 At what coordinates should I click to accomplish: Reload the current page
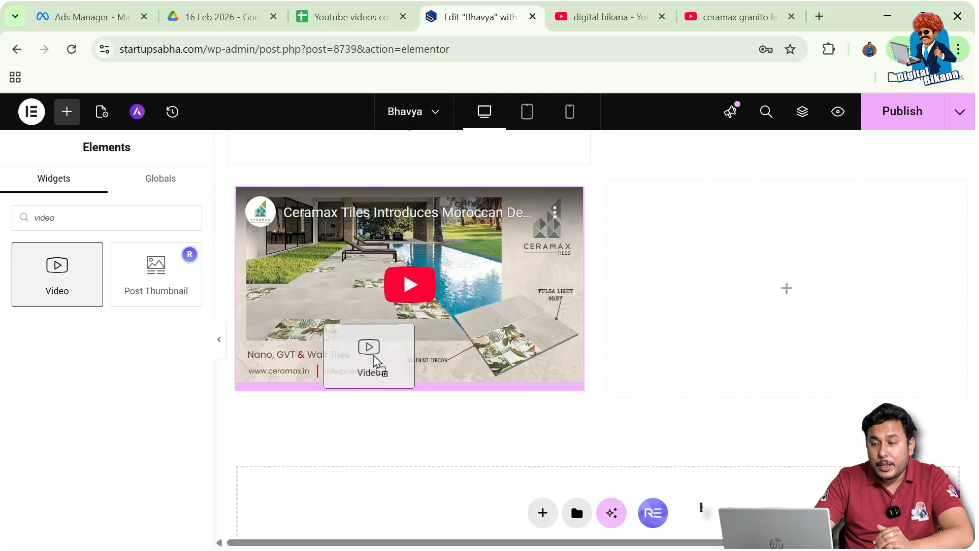[x=71, y=49]
